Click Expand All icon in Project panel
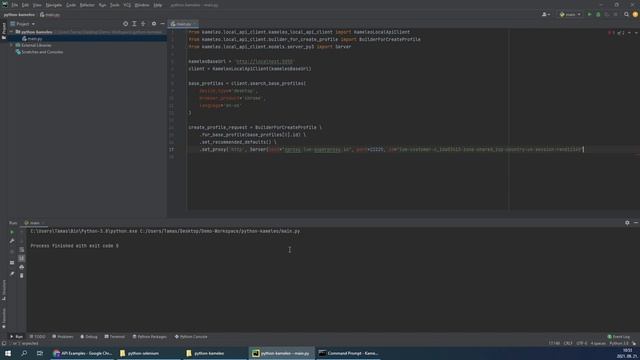 tap(134, 24)
